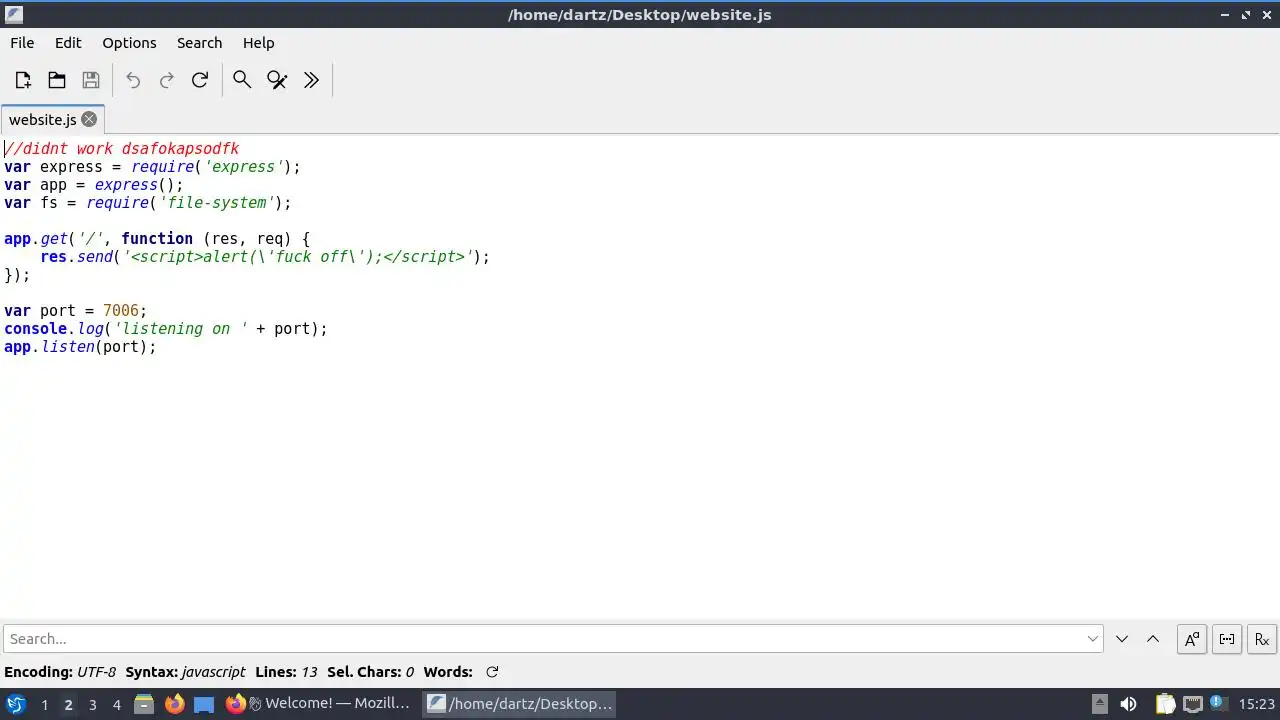The image size is (1280, 720).
Task: Switch to workspace 1
Action: [44, 705]
